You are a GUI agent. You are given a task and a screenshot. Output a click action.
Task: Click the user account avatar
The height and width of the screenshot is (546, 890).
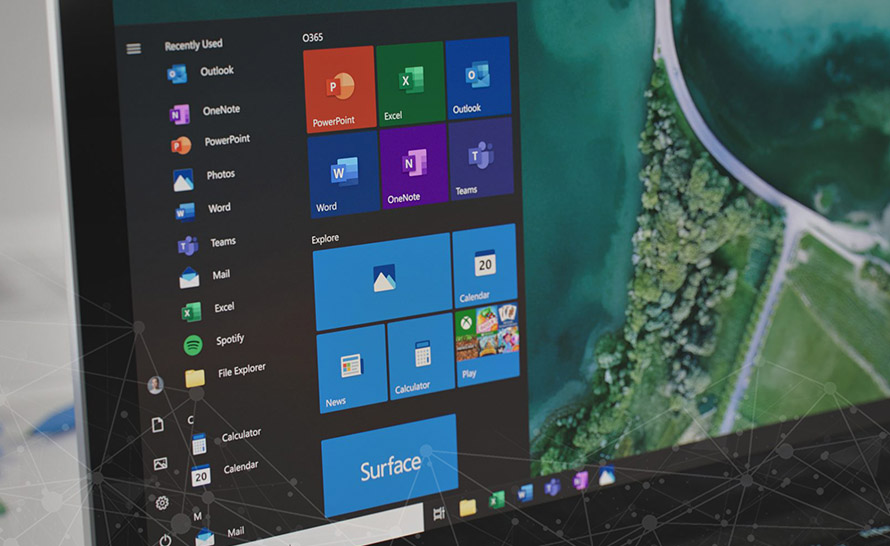pos(155,385)
